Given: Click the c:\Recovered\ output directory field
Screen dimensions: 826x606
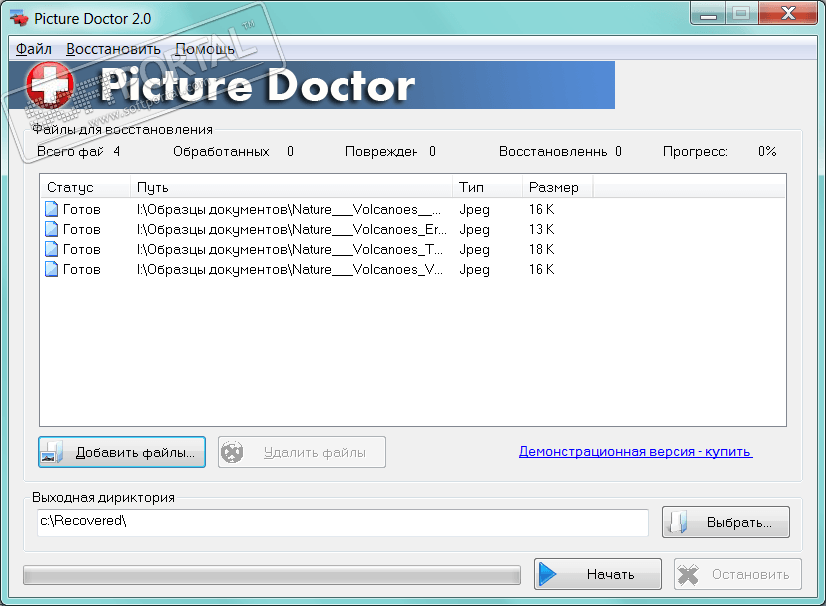Looking at the screenshot, I should pos(342,522).
